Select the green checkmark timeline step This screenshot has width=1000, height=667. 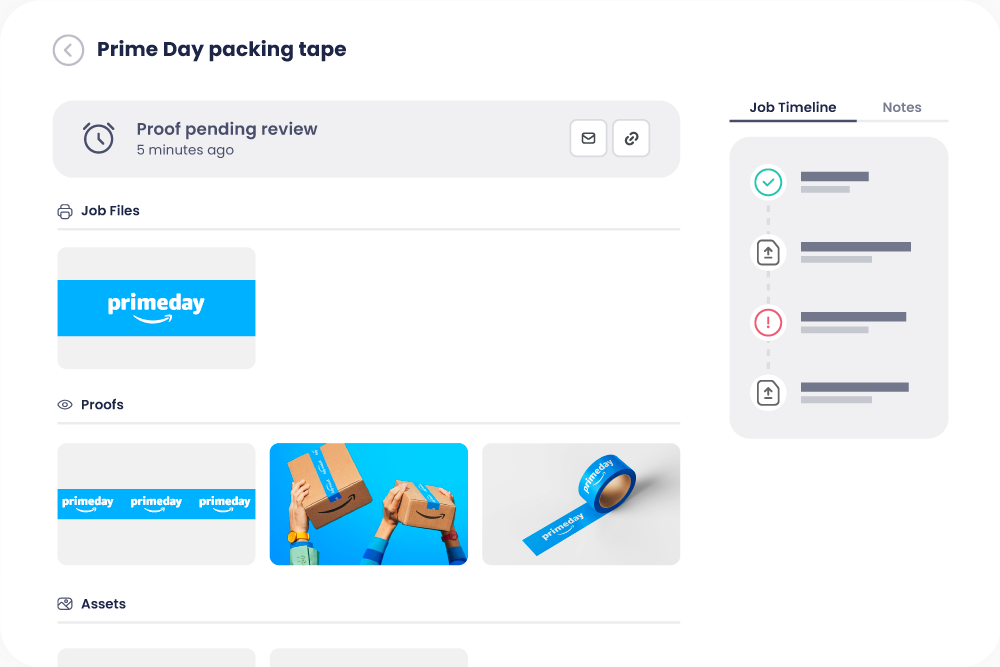(768, 182)
